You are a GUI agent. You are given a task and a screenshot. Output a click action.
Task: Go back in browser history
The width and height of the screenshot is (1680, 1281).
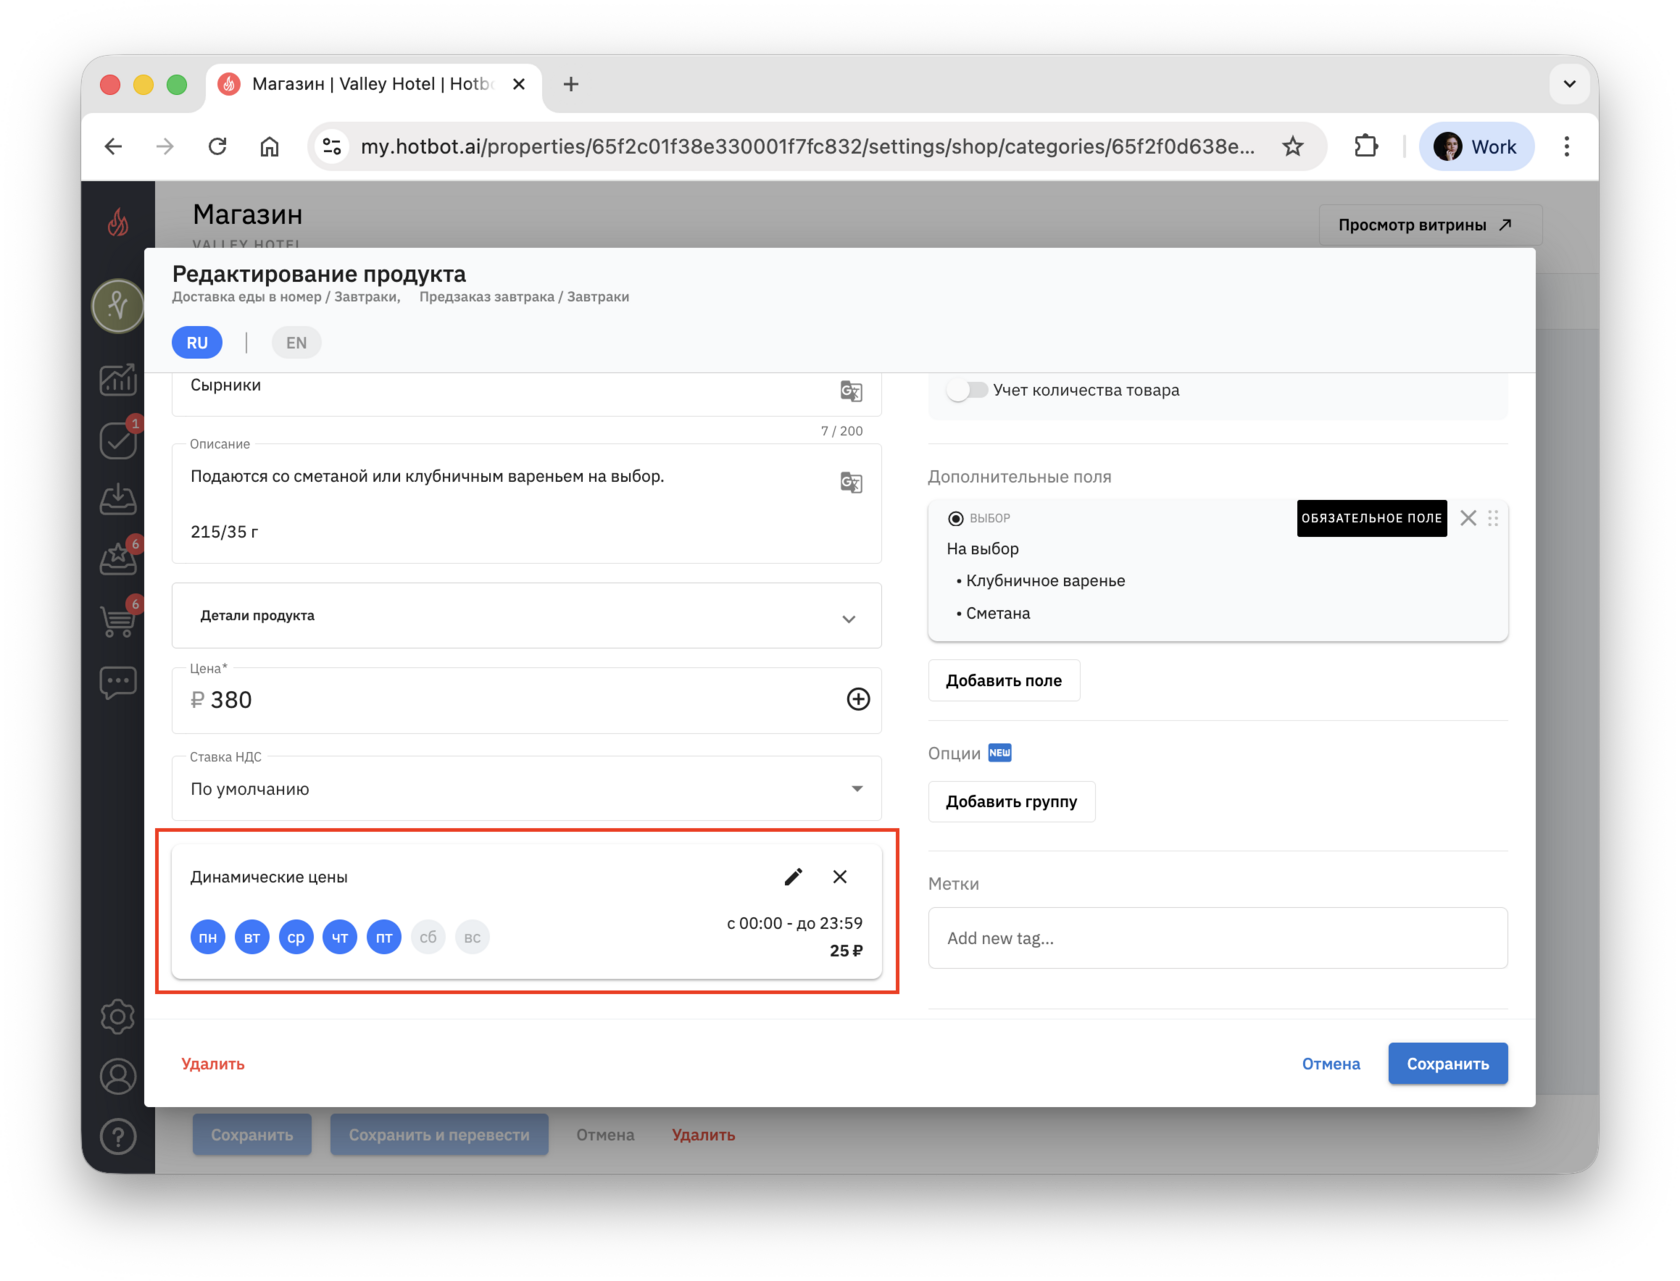113,147
